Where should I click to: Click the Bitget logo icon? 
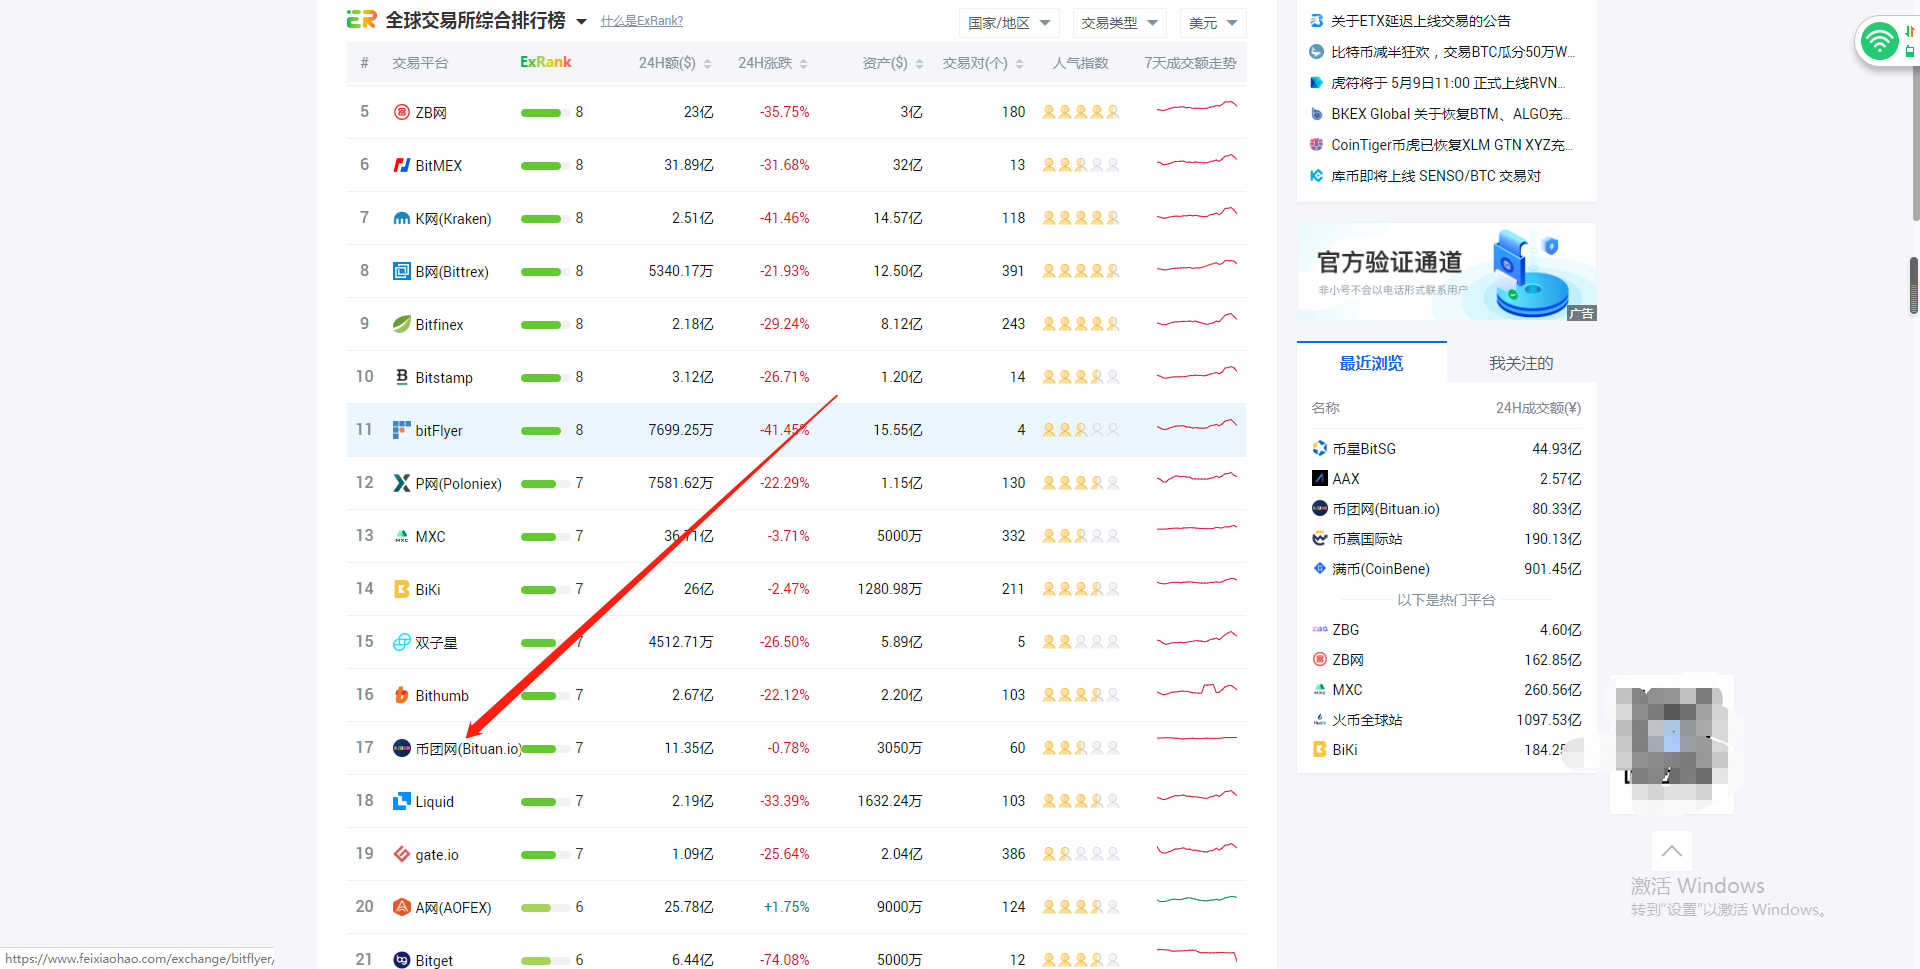coord(401,960)
